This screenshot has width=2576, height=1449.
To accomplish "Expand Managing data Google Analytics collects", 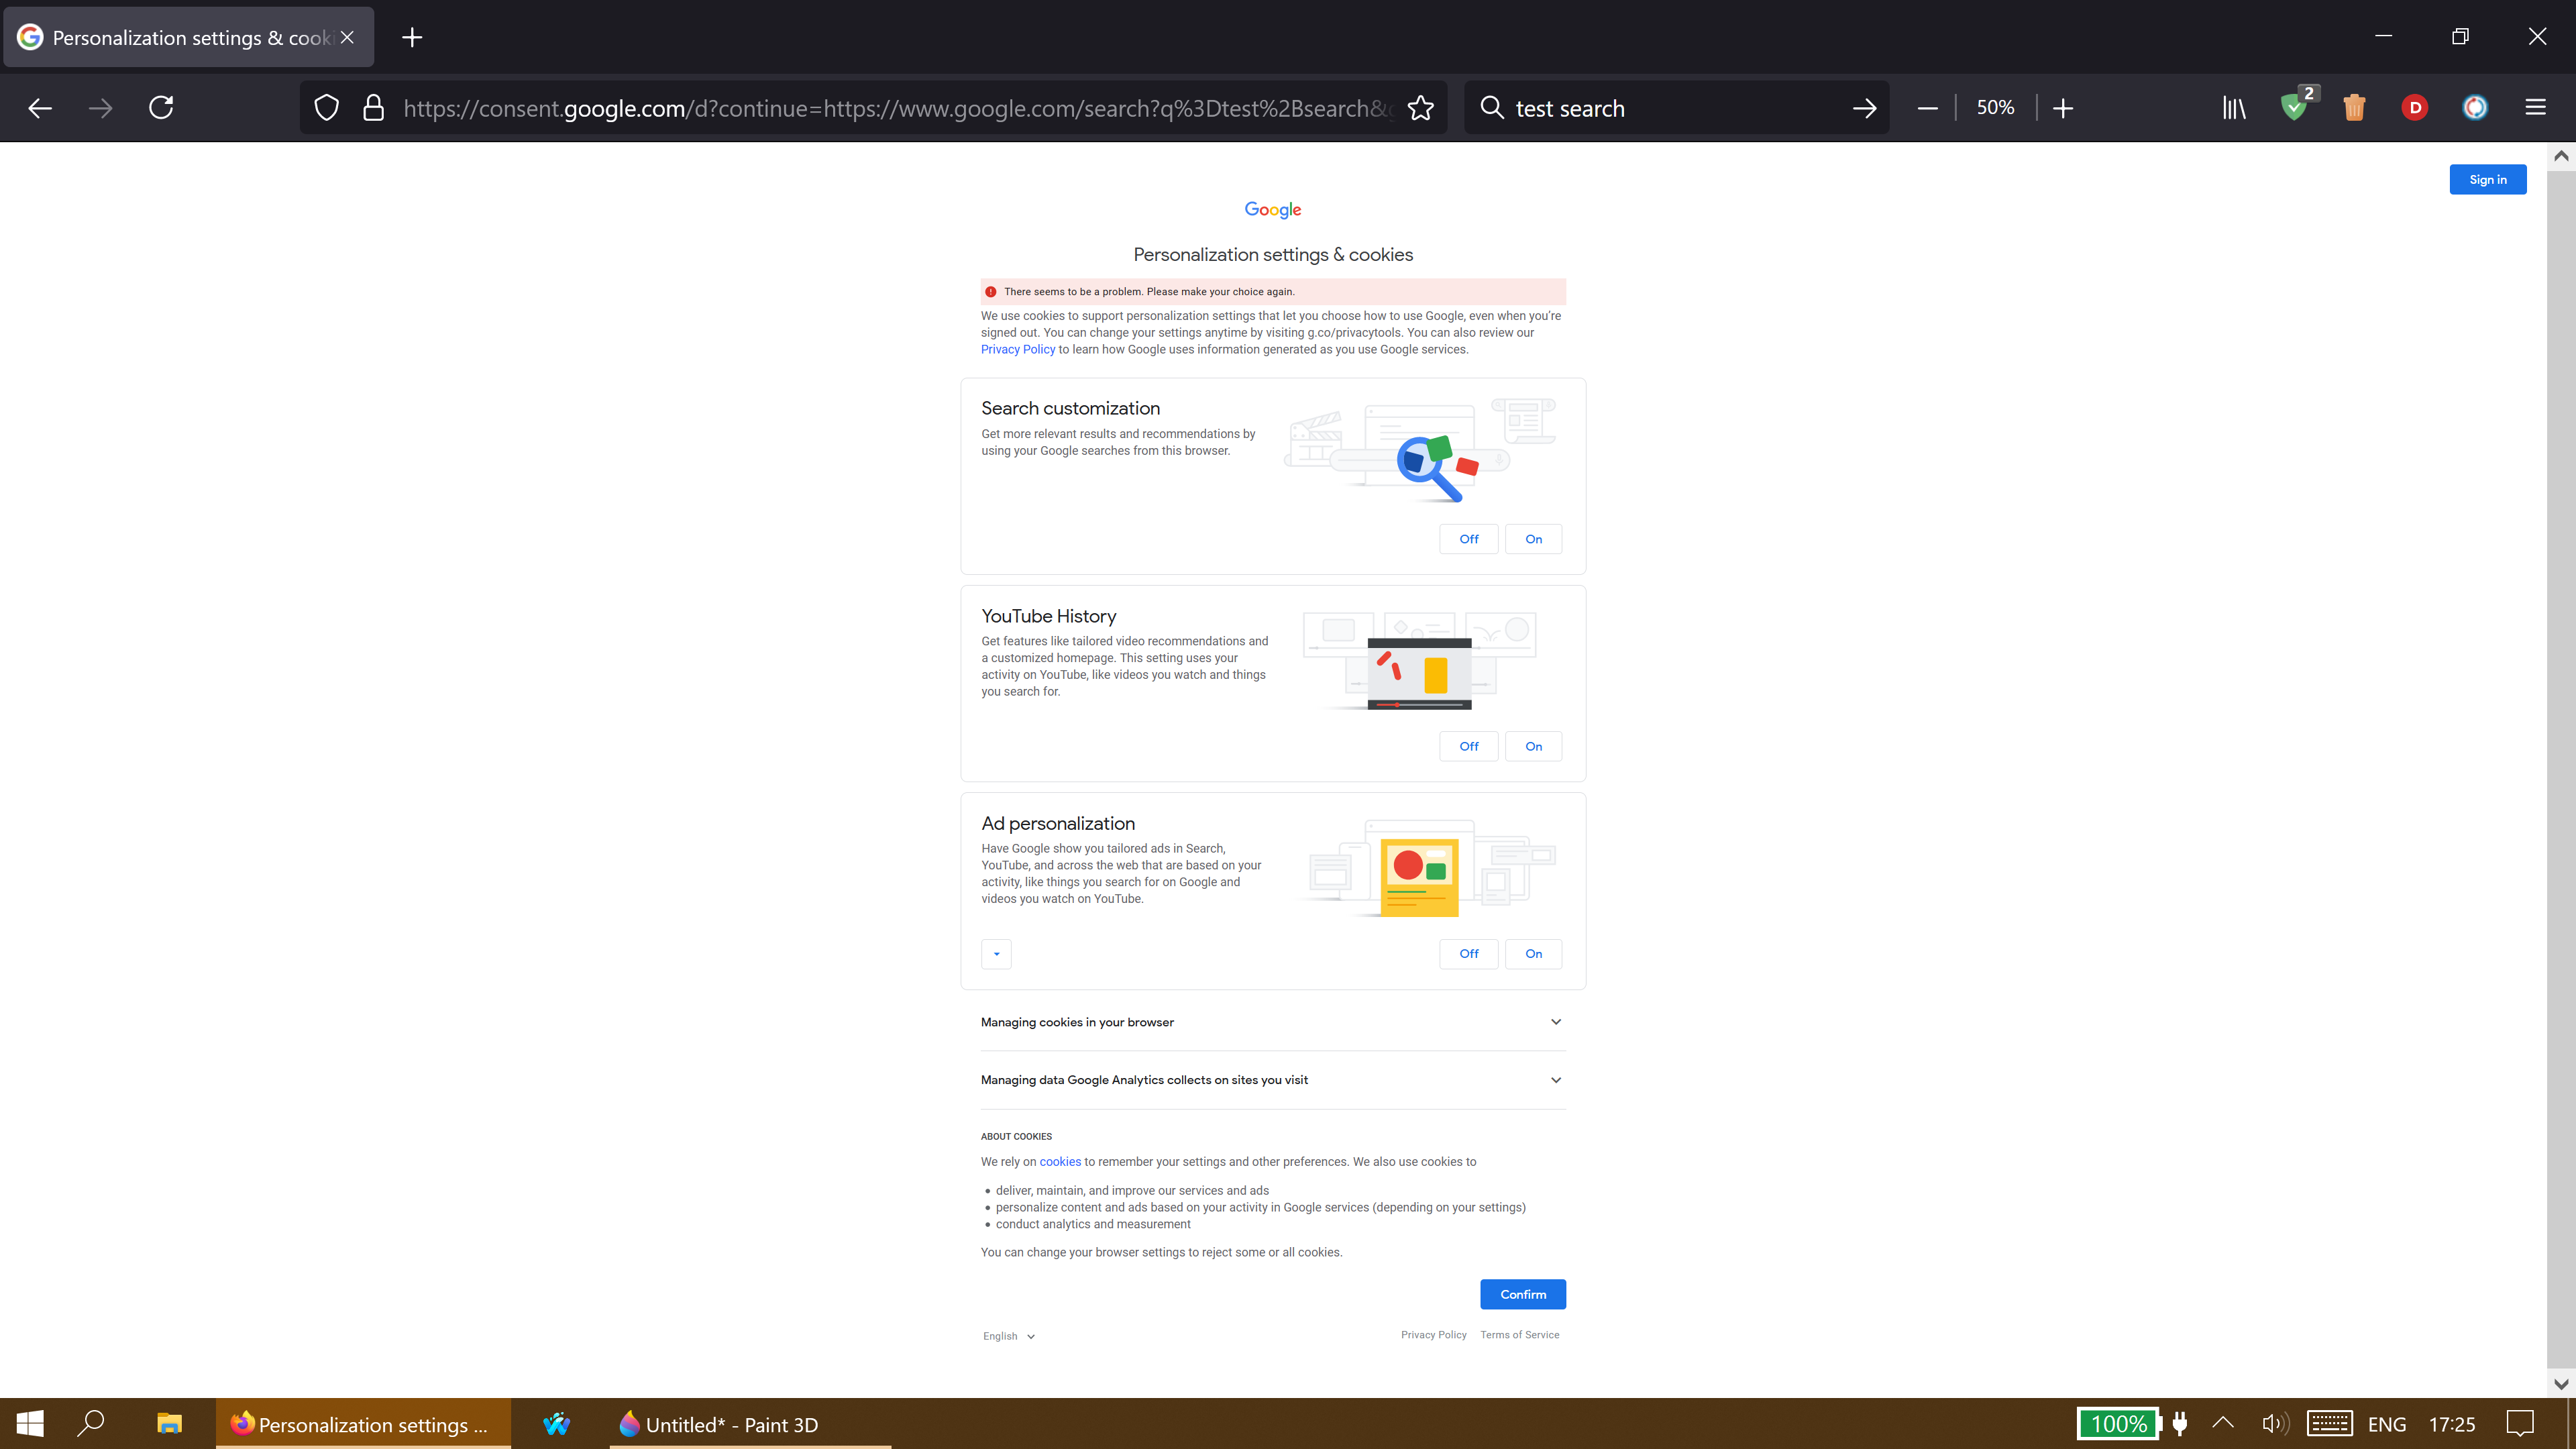I will [1273, 1080].
